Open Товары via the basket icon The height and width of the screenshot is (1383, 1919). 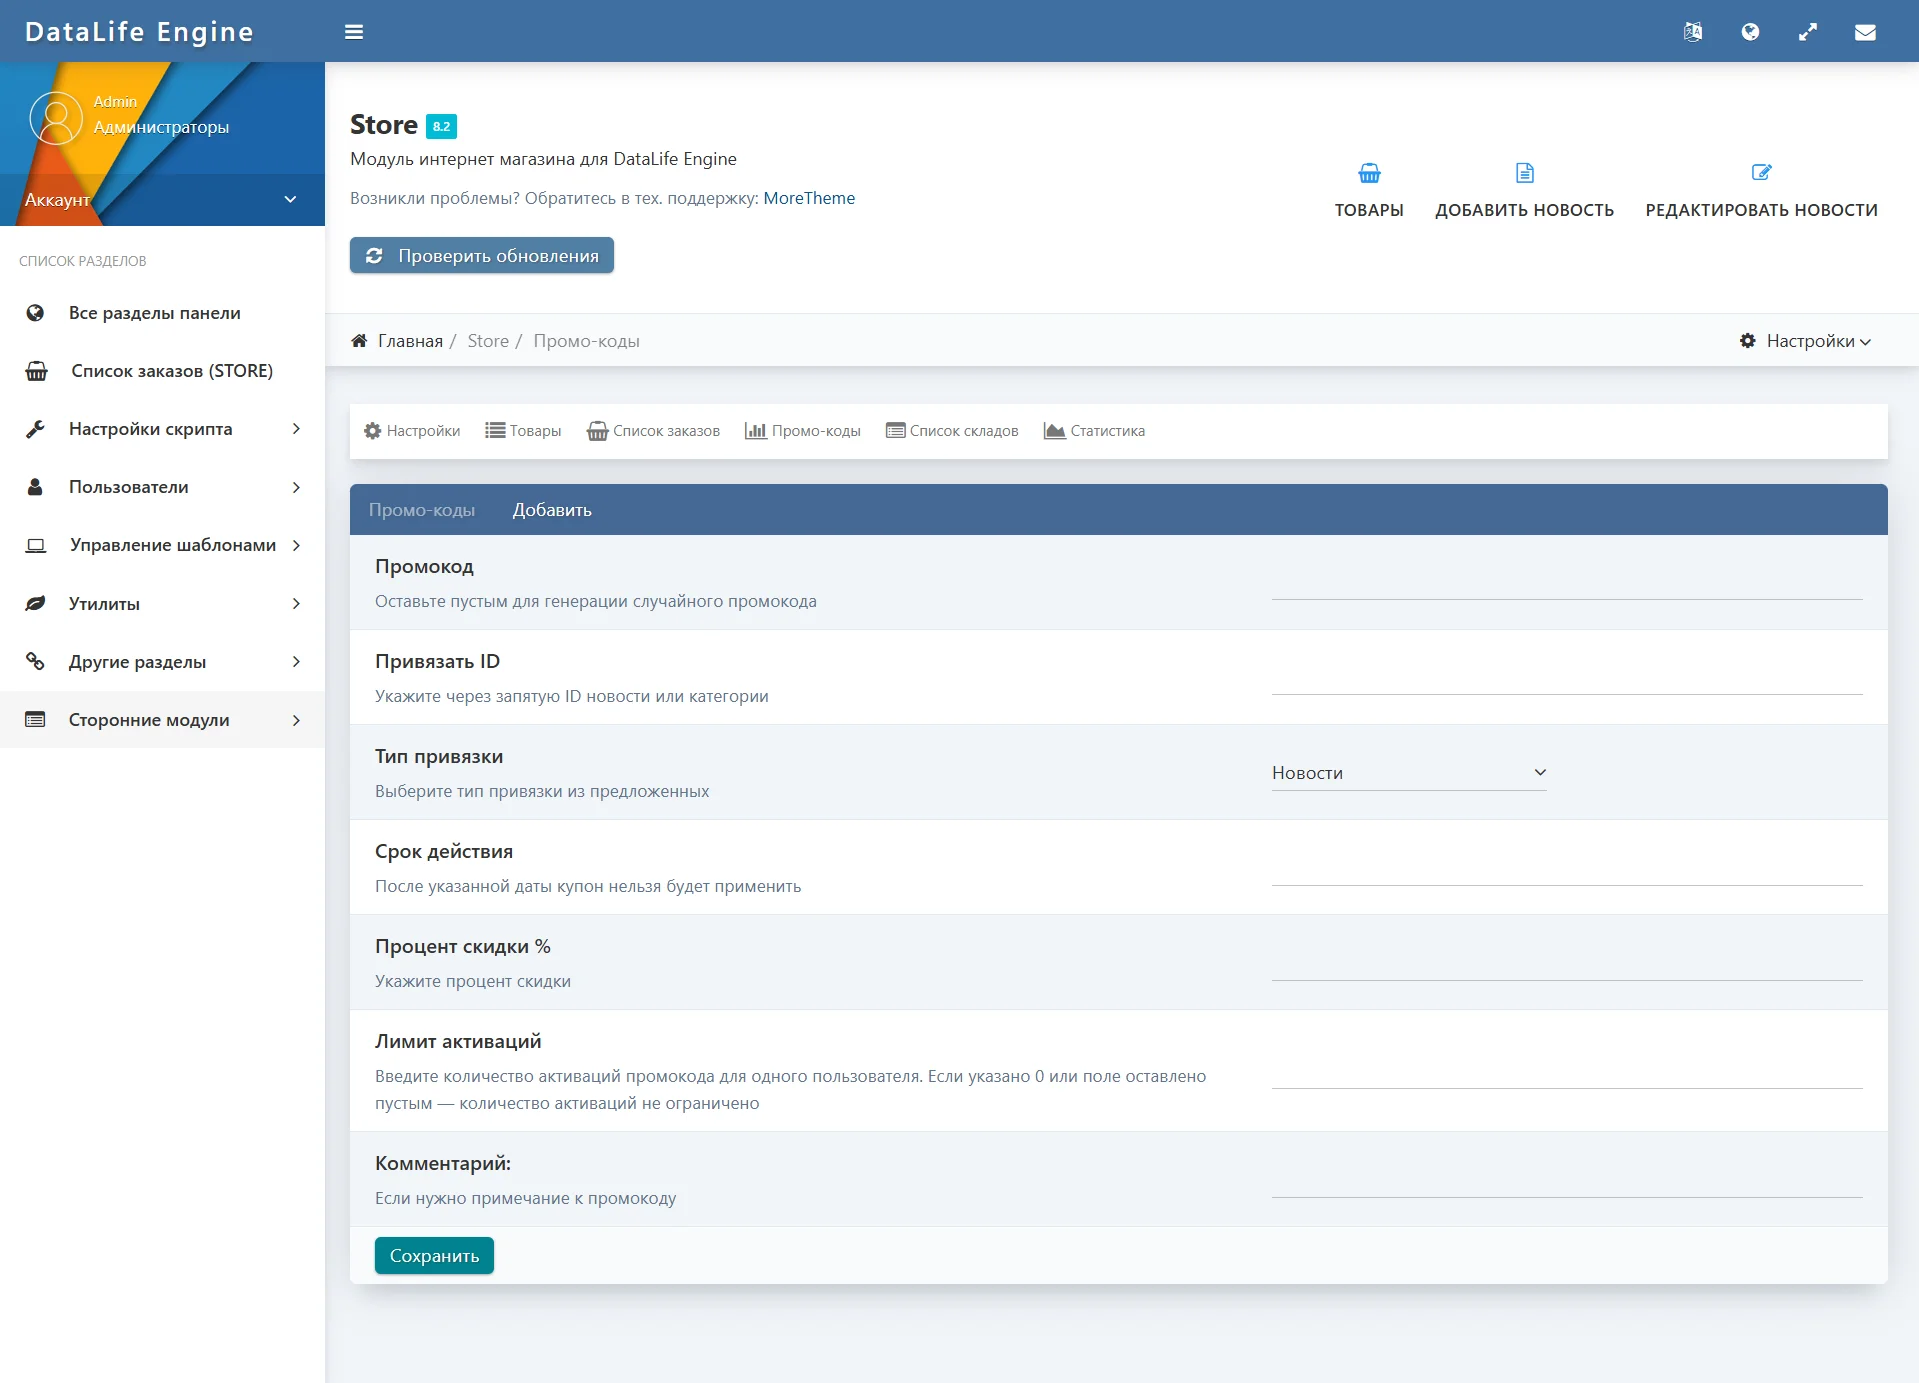pos(1369,174)
